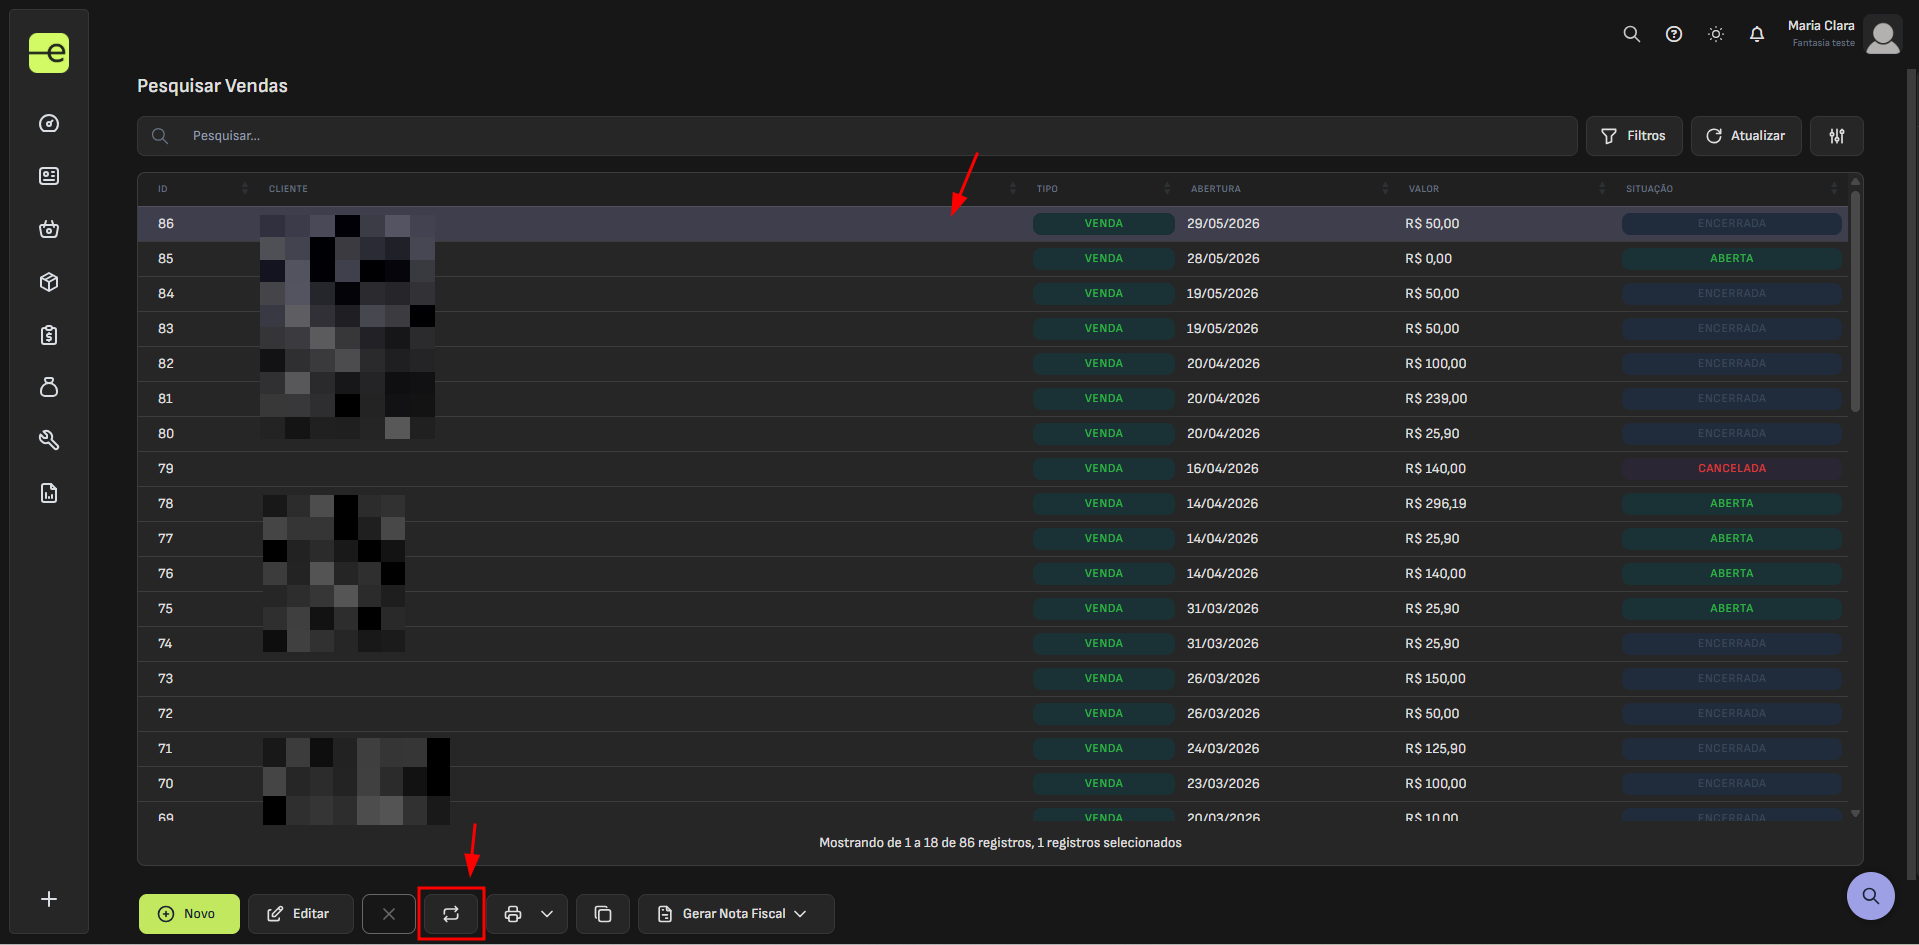Toggle the light/dark theme sun icon
This screenshot has width=1919, height=945.
coord(1716,34)
